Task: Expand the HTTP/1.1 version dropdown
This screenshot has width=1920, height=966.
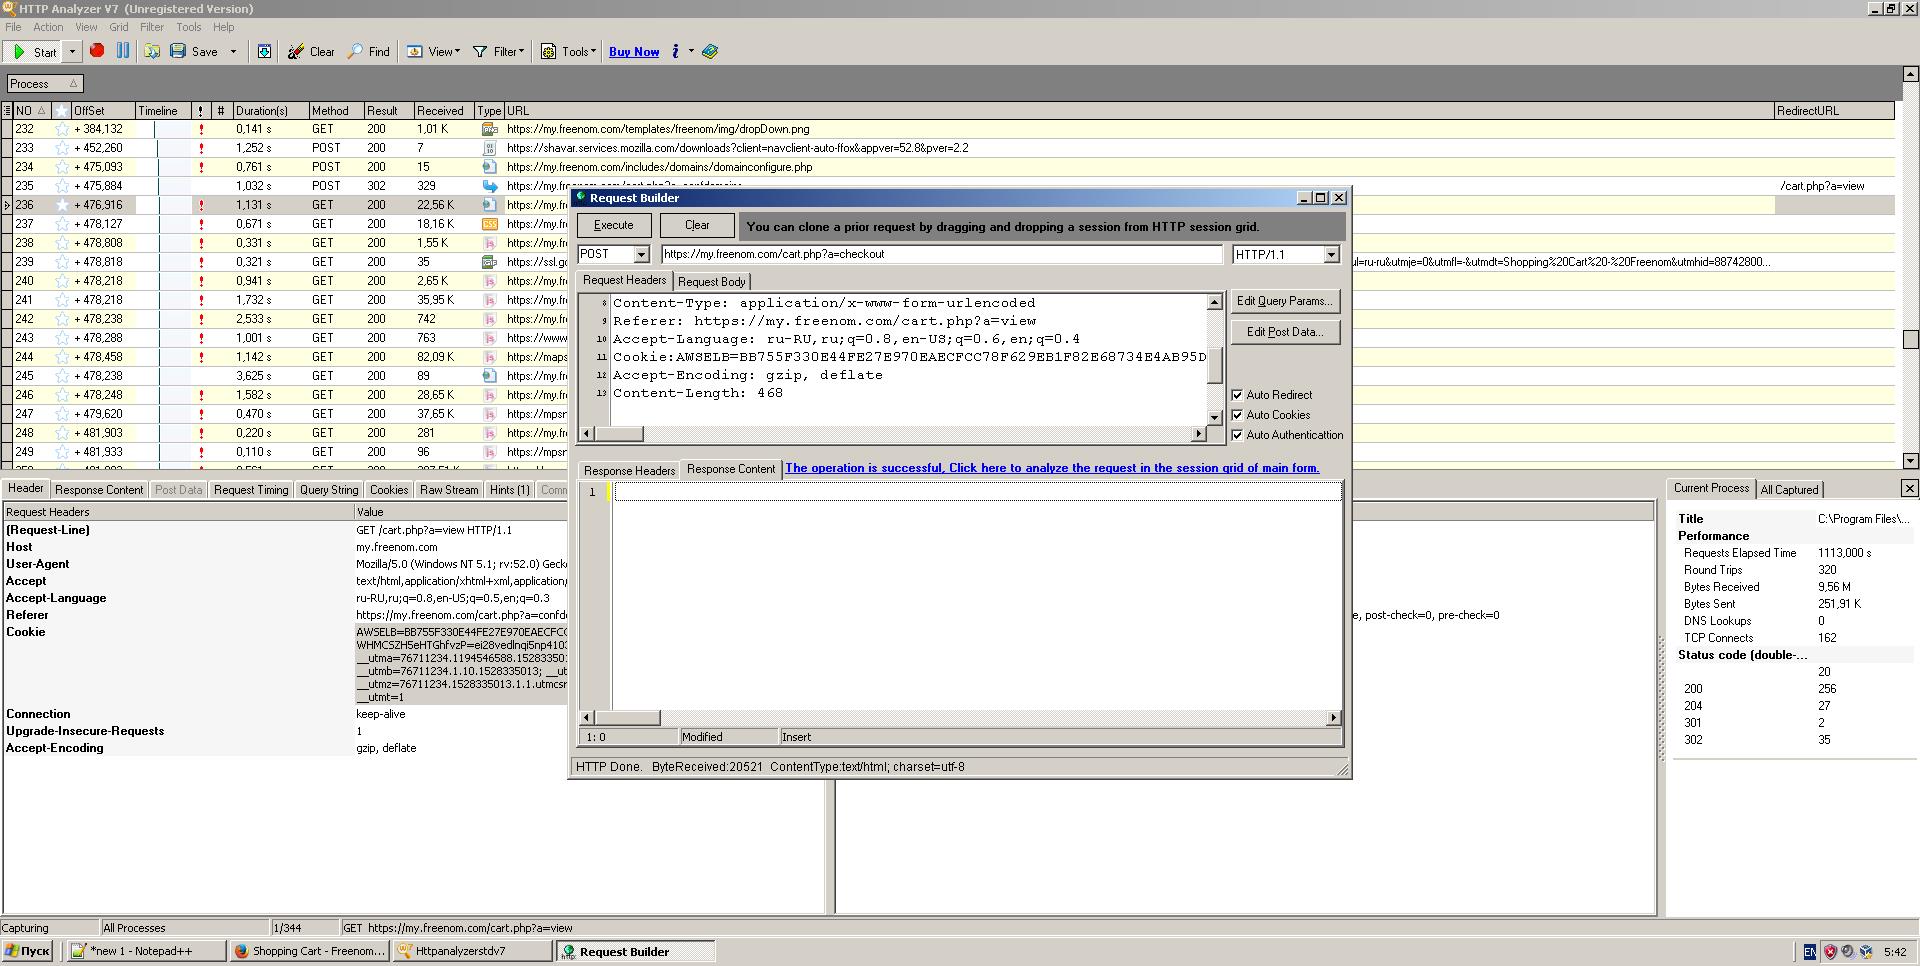Action: click(x=1331, y=255)
